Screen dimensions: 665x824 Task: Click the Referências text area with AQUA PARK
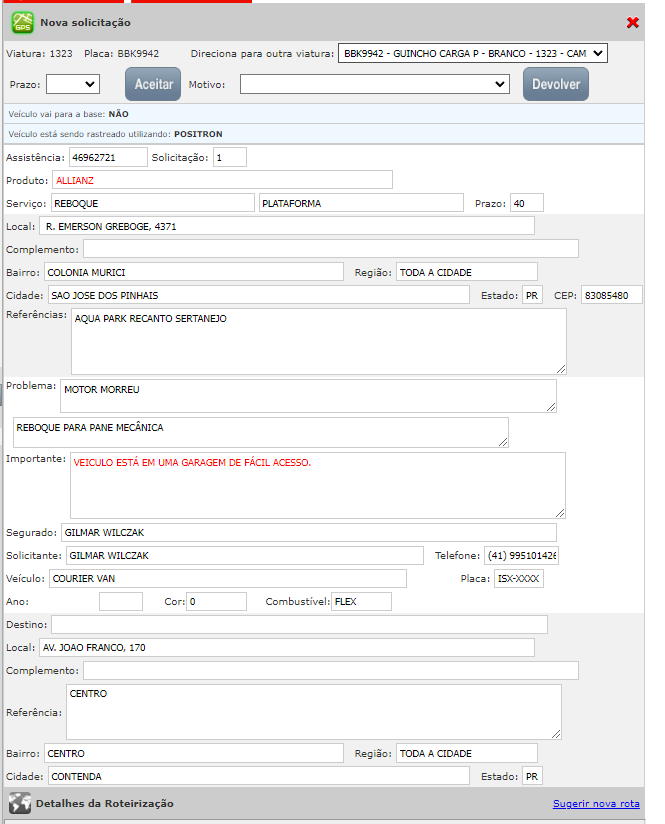point(318,341)
